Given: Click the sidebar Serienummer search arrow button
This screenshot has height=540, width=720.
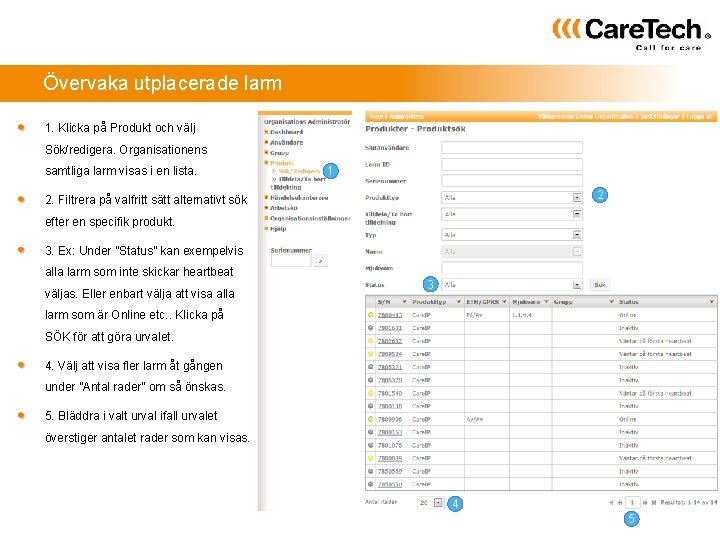Looking at the screenshot, I should click(321, 261).
